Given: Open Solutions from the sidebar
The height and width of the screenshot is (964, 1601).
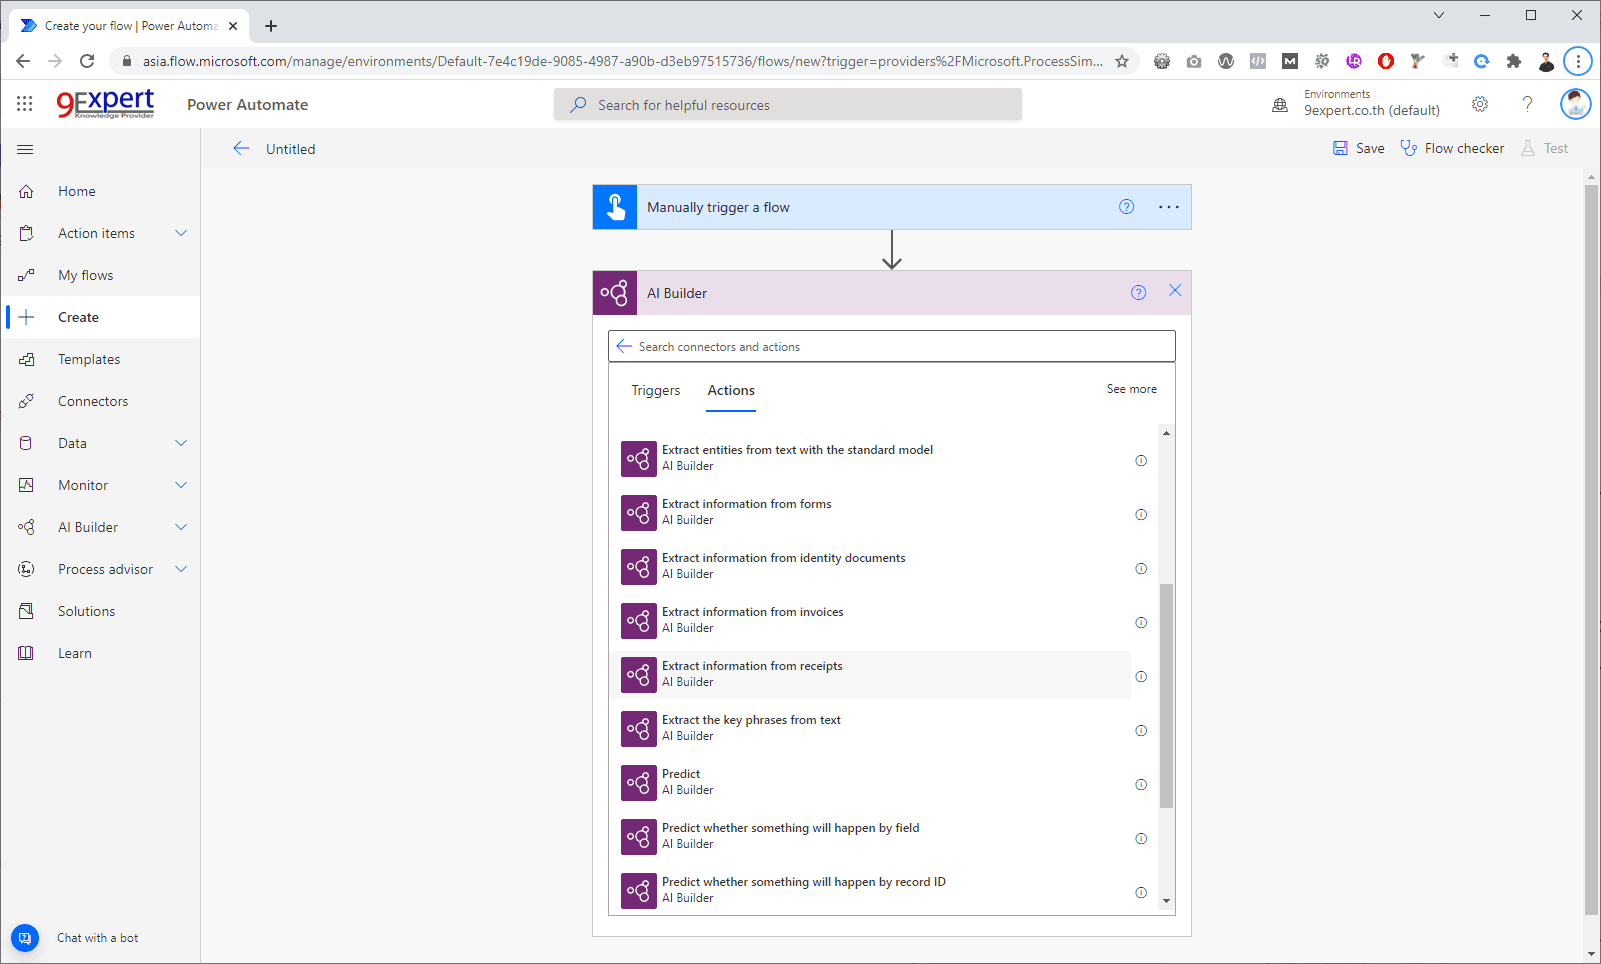Looking at the screenshot, I should pyautogui.click(x=86, y=610).
